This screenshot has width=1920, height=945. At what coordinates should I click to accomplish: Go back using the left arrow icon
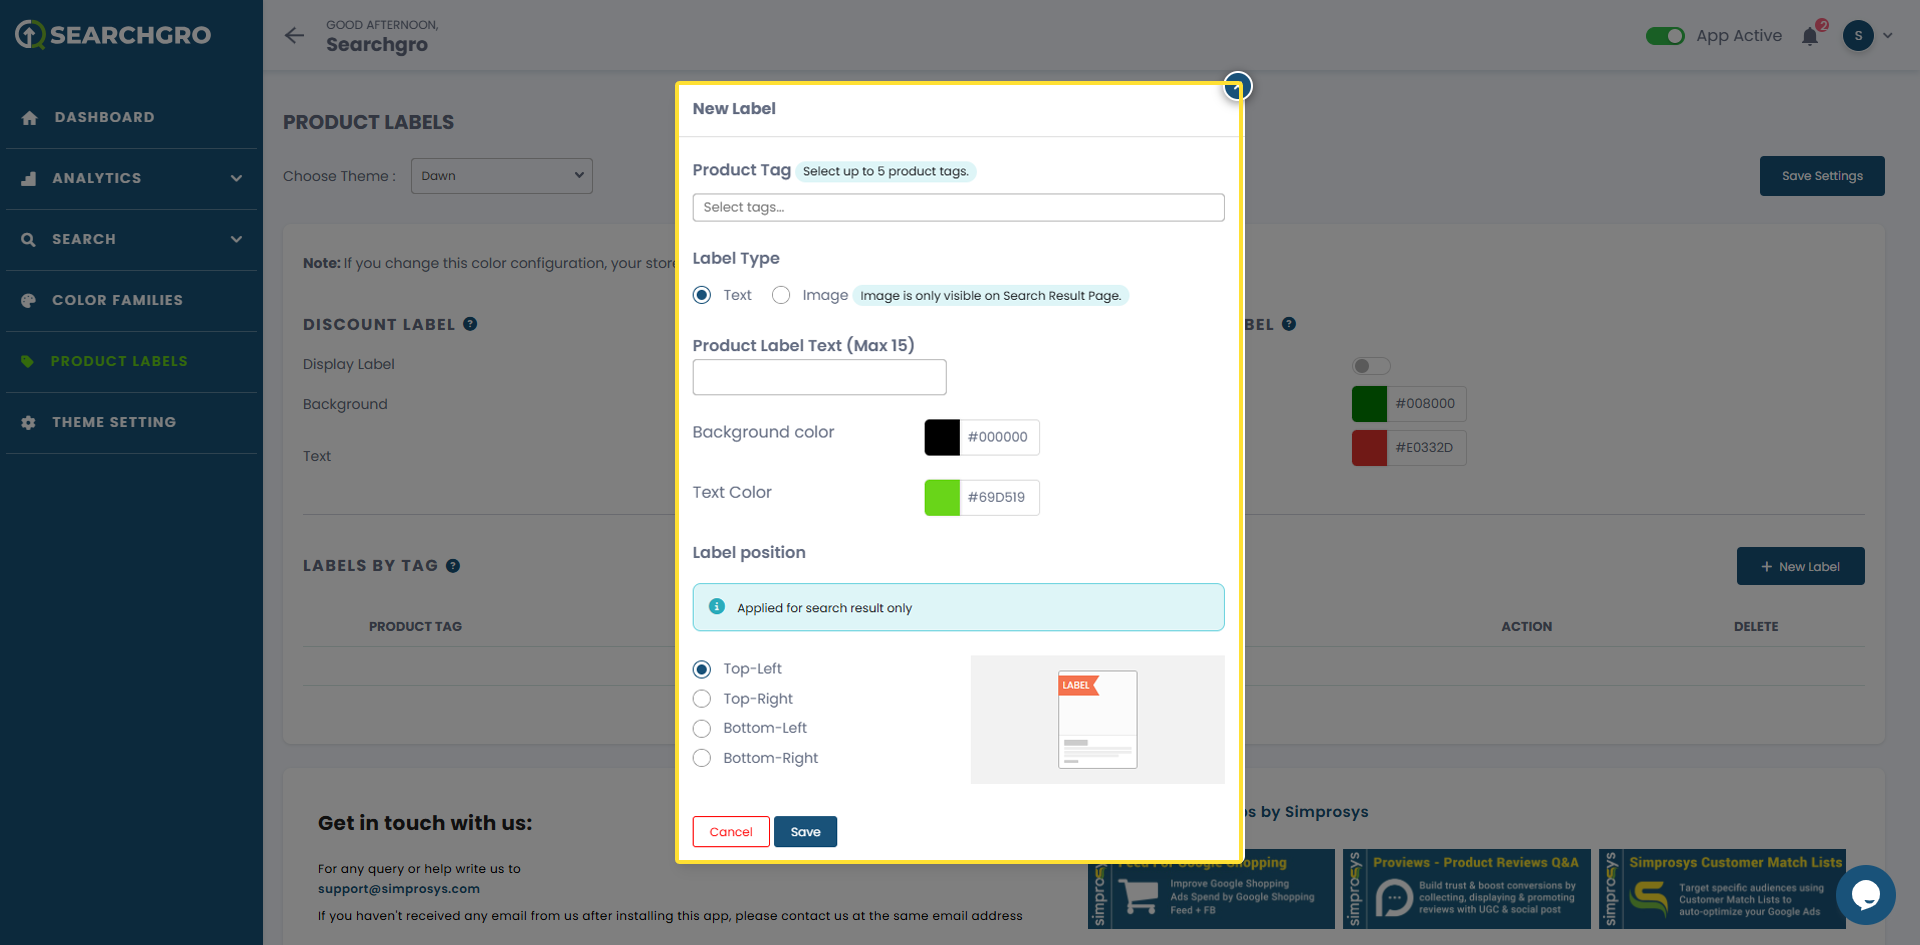coord(294,36)
